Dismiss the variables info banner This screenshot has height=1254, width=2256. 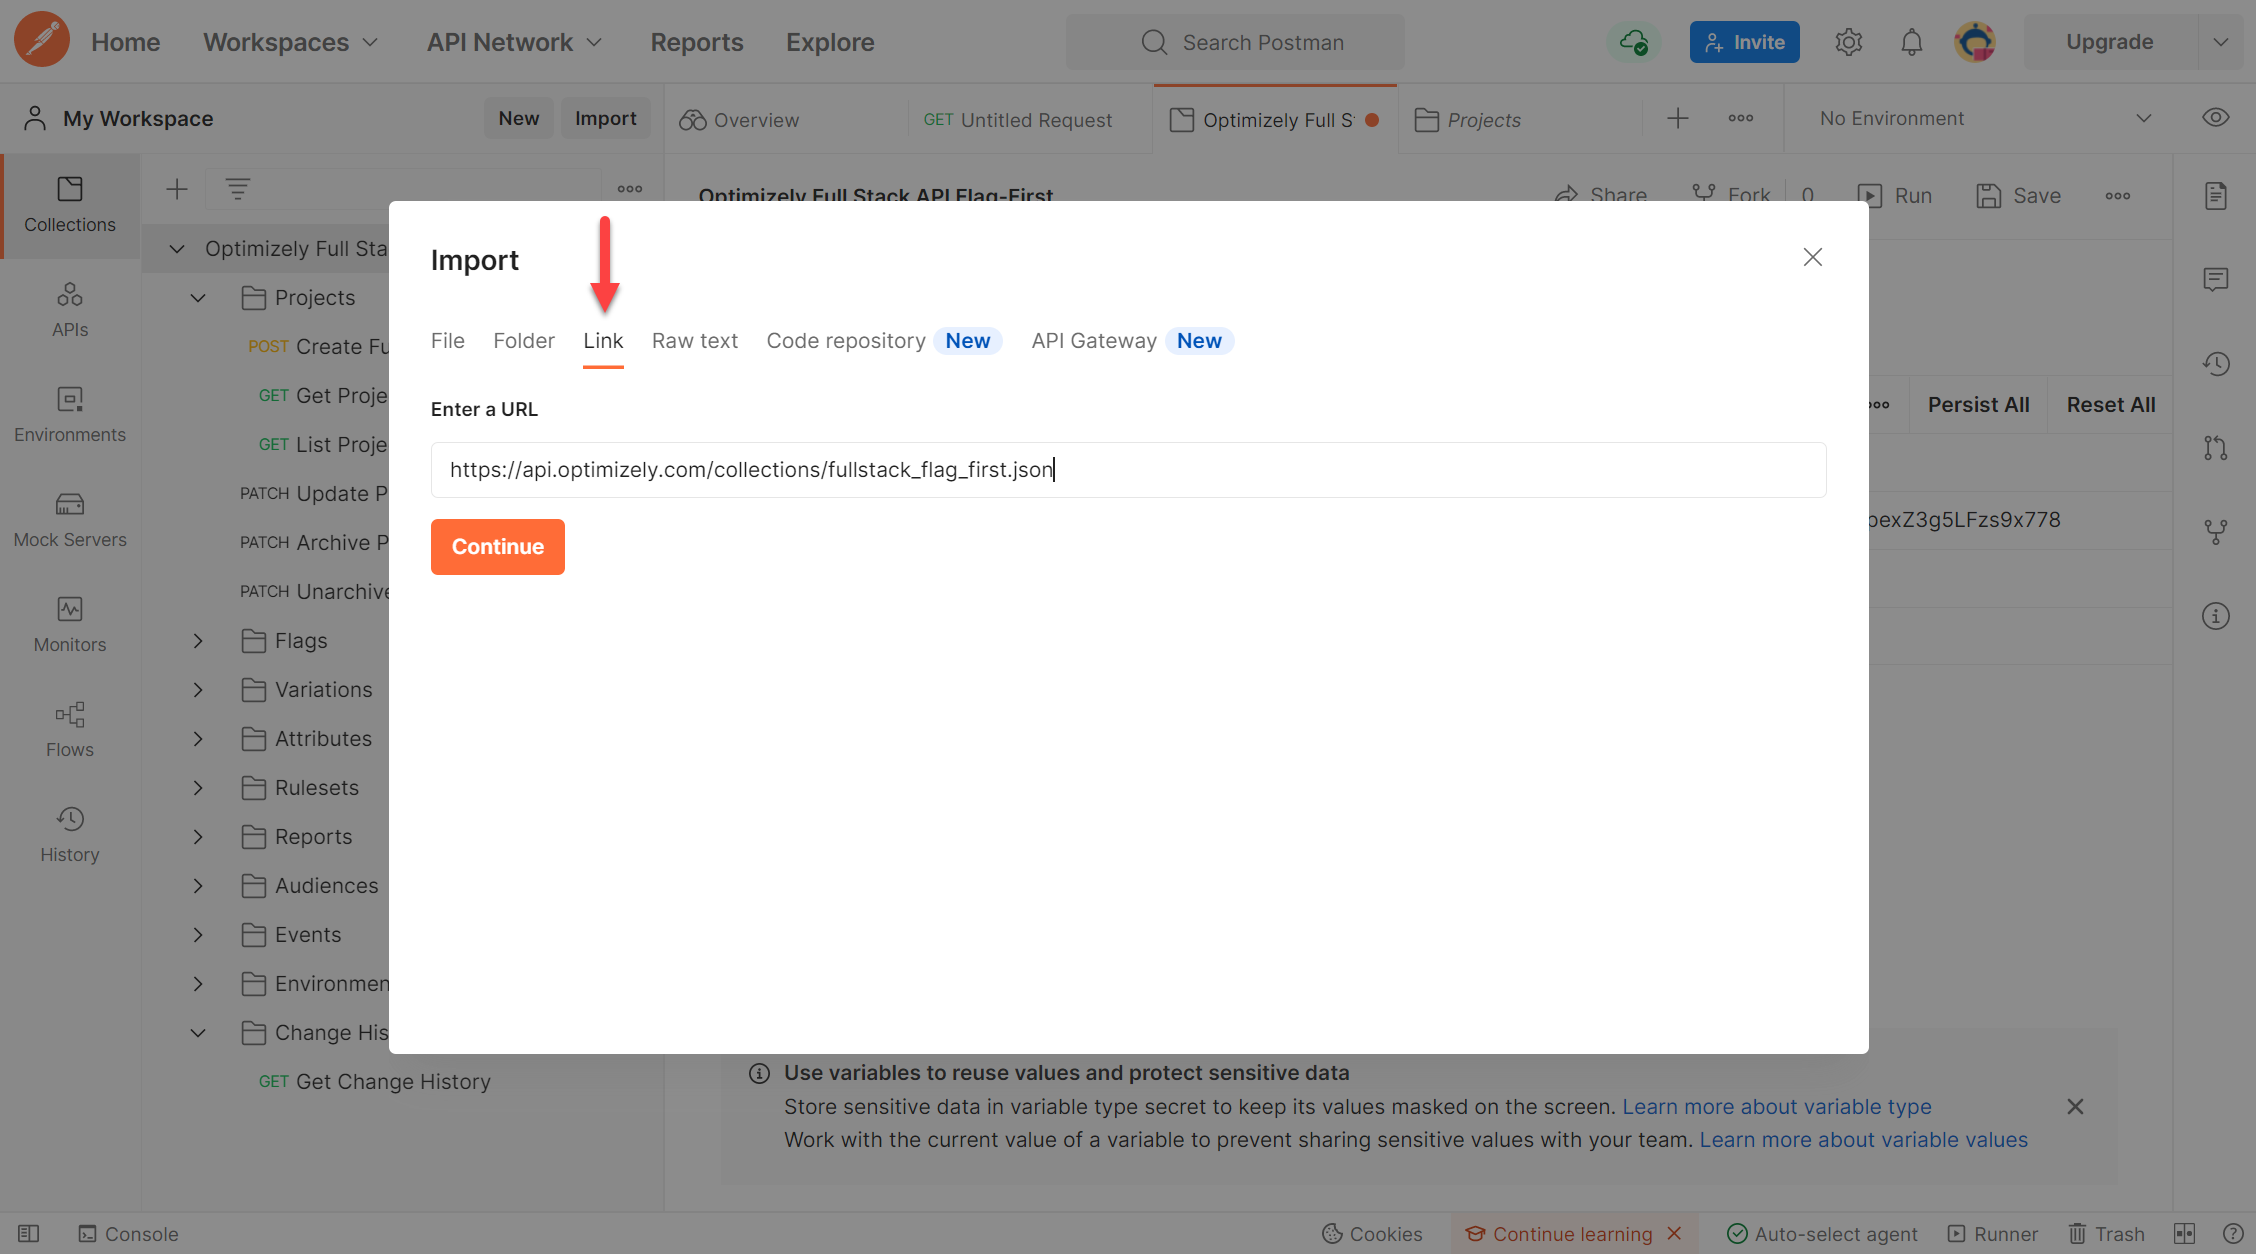[x=2075, y=1106]
